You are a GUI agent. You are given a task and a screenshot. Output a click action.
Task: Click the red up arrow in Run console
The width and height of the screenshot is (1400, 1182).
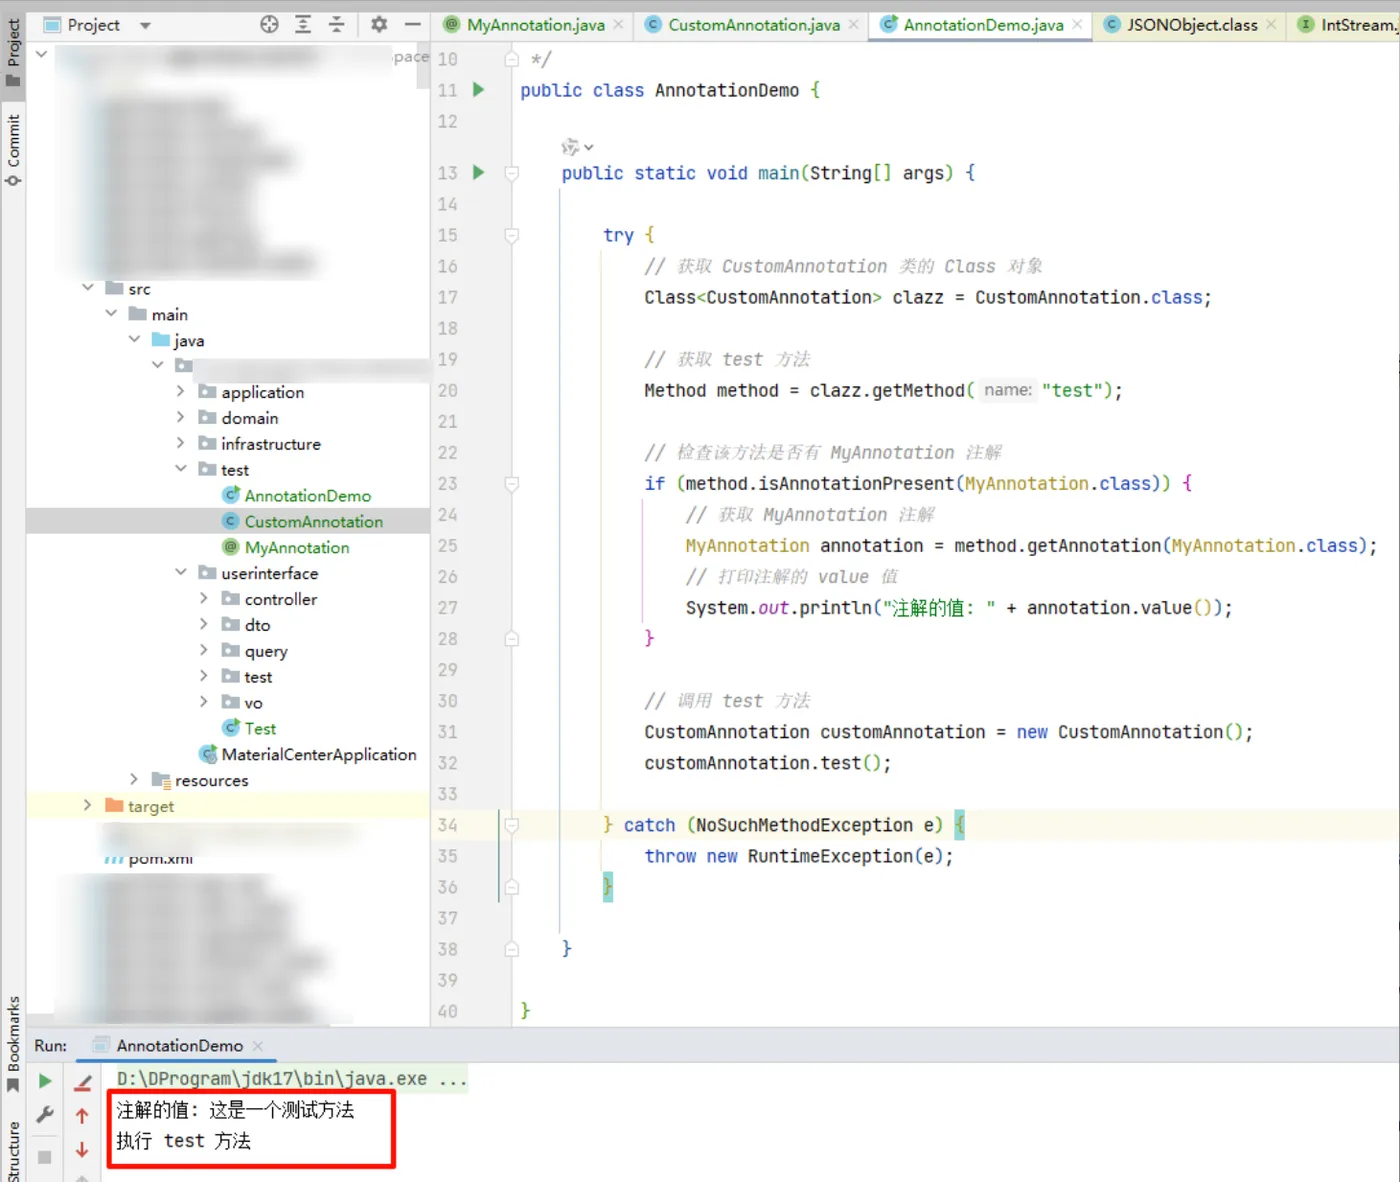pyautogui.click(x=82, y=1115)
